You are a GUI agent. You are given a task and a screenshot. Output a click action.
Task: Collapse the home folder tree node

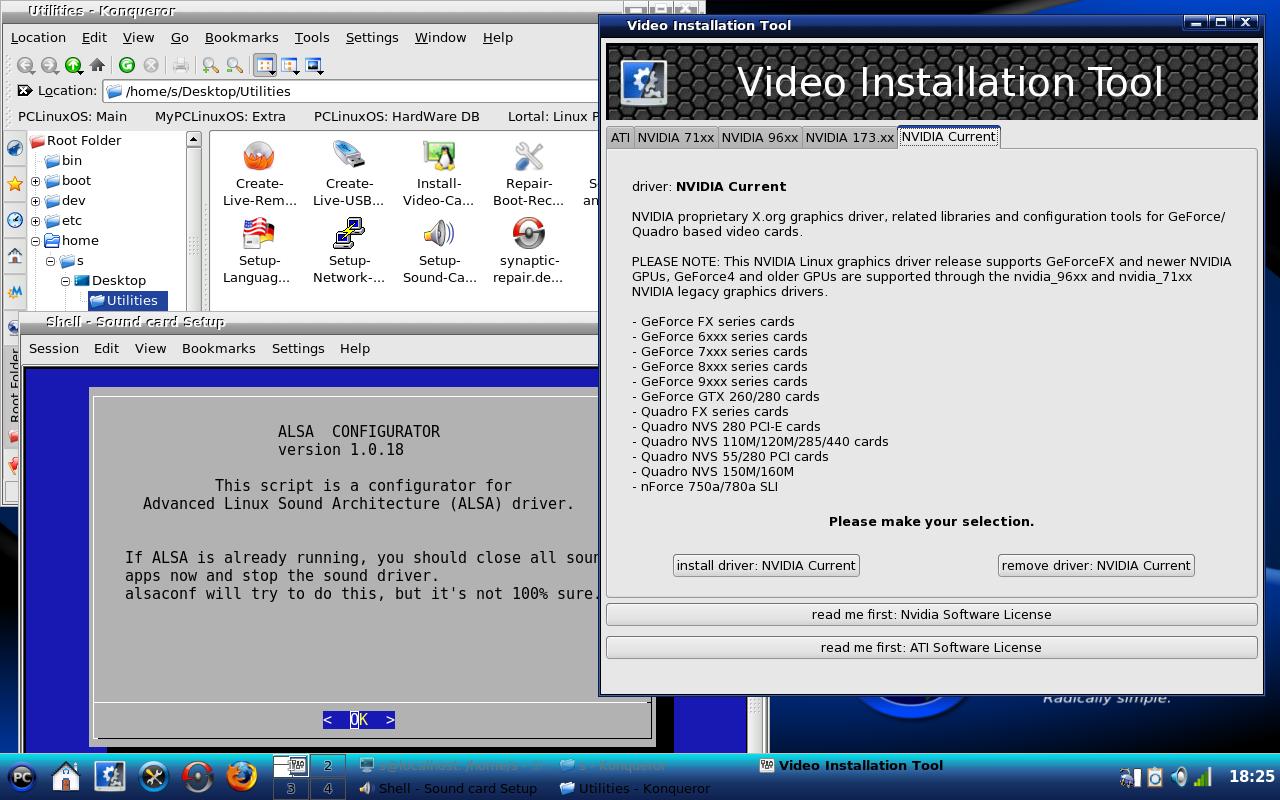point(35,241)
